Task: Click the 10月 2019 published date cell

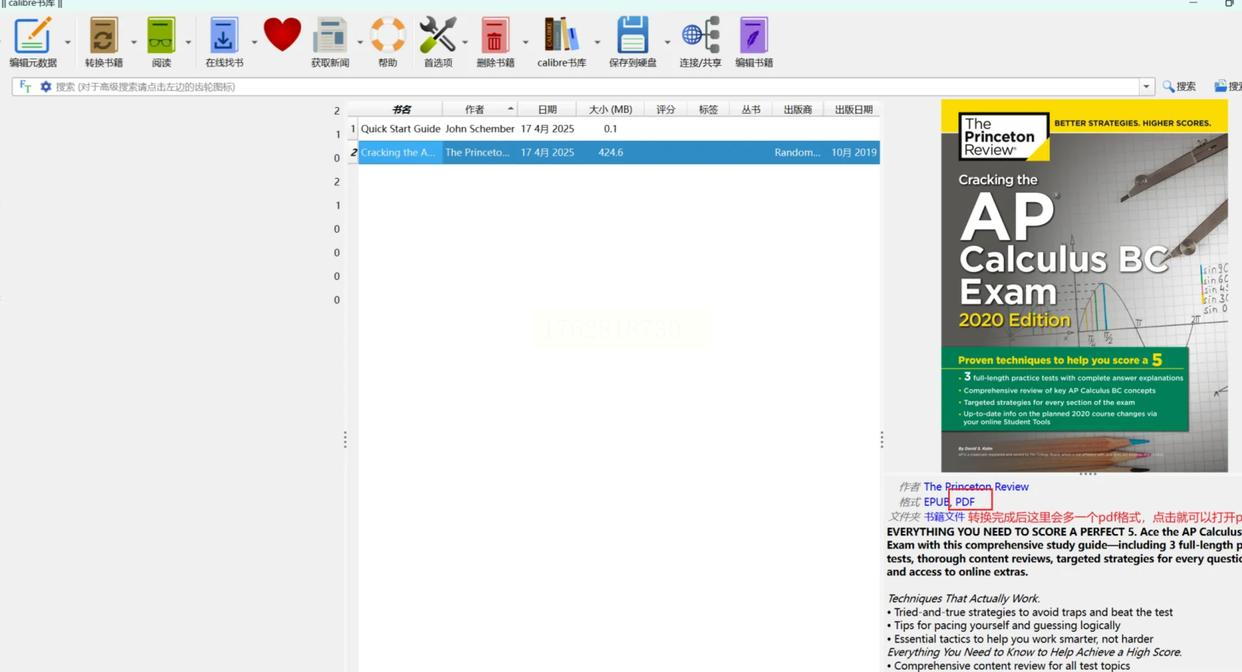Action: (853, 153)
